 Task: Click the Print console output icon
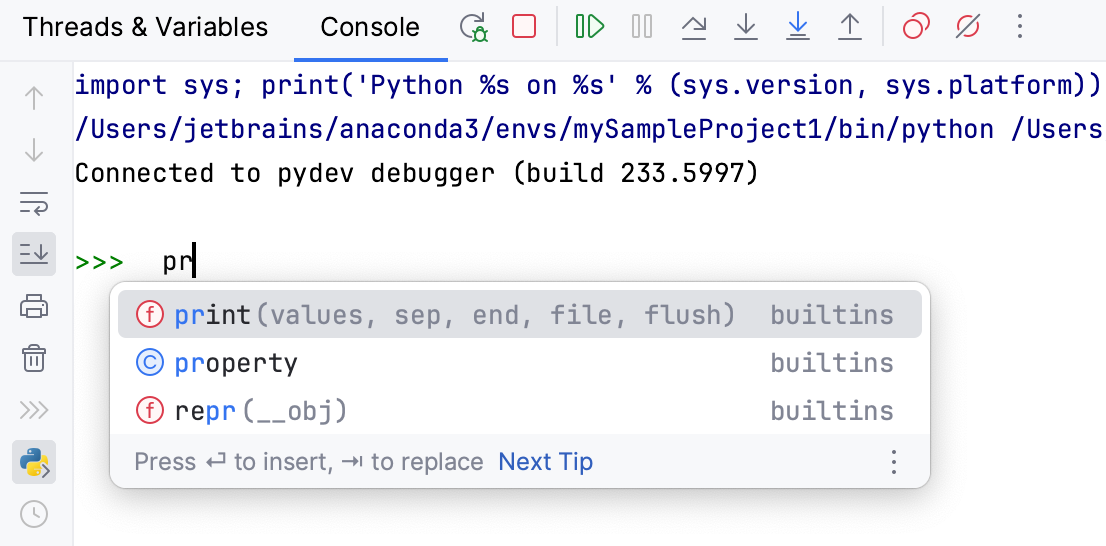tap(34, 306)
